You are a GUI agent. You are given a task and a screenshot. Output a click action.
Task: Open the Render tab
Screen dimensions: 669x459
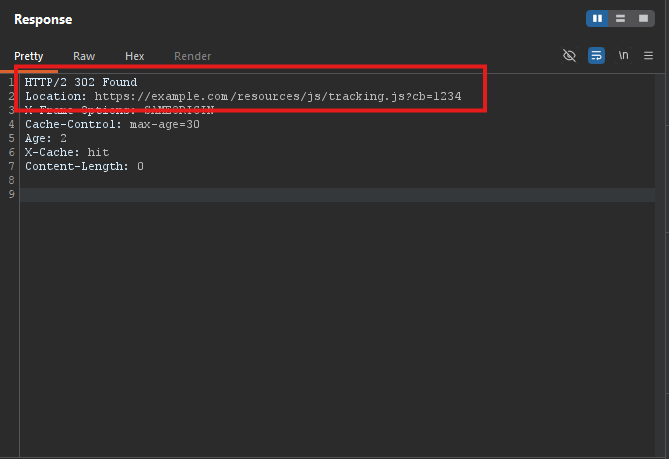tap(192, 56)
